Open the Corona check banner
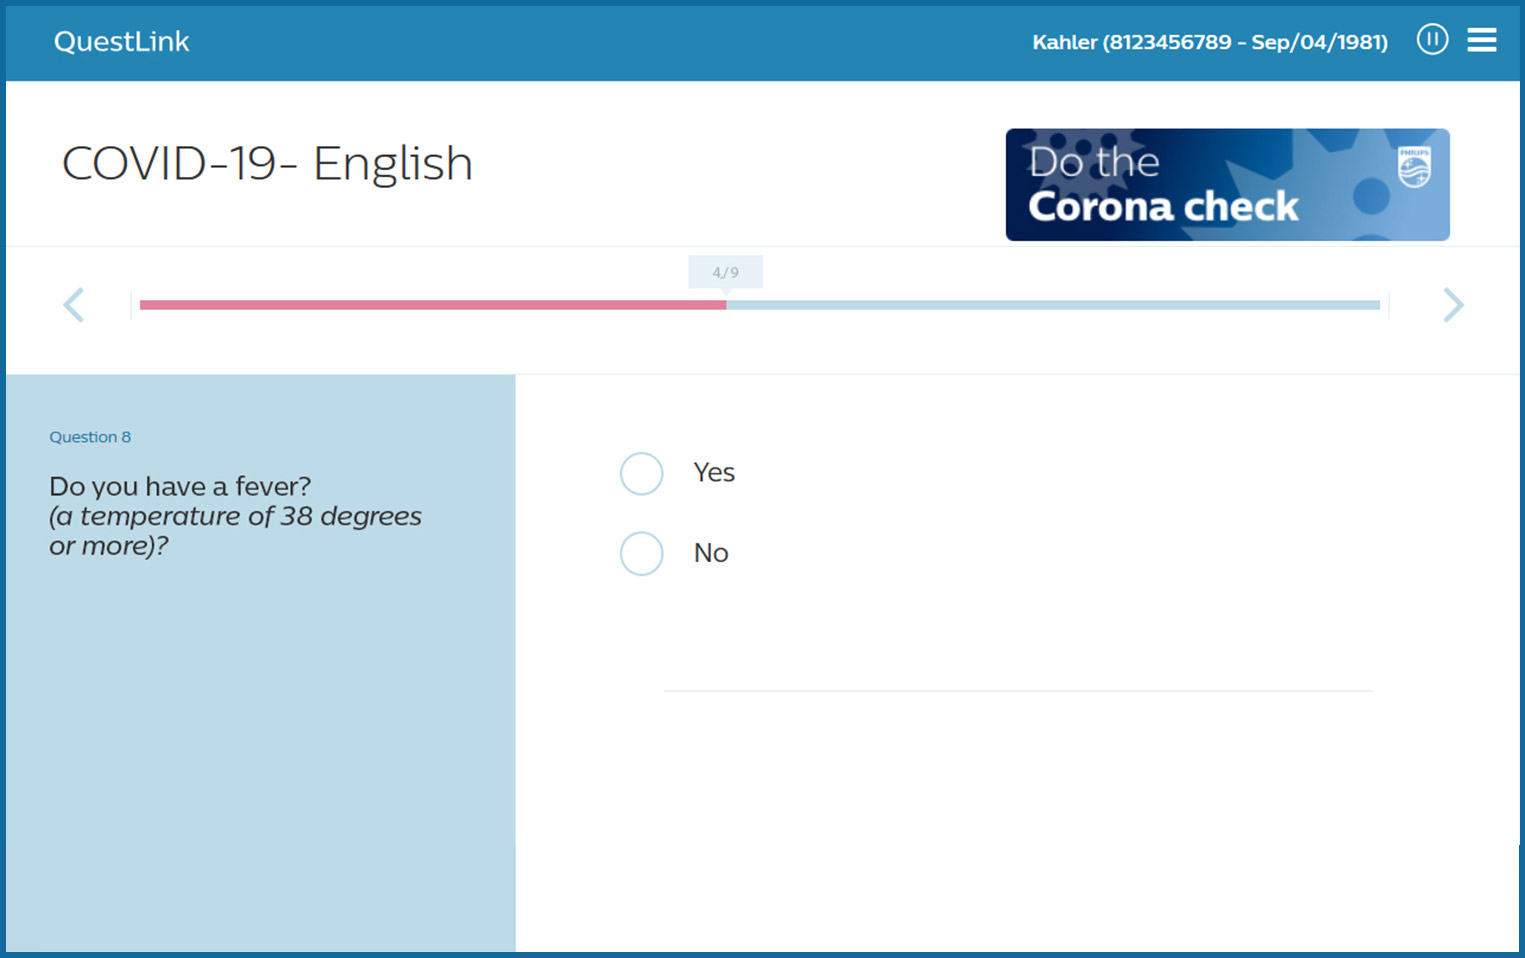This screenshot has height=958, width=1525. pyautogui.click(x=1227, y=185)
